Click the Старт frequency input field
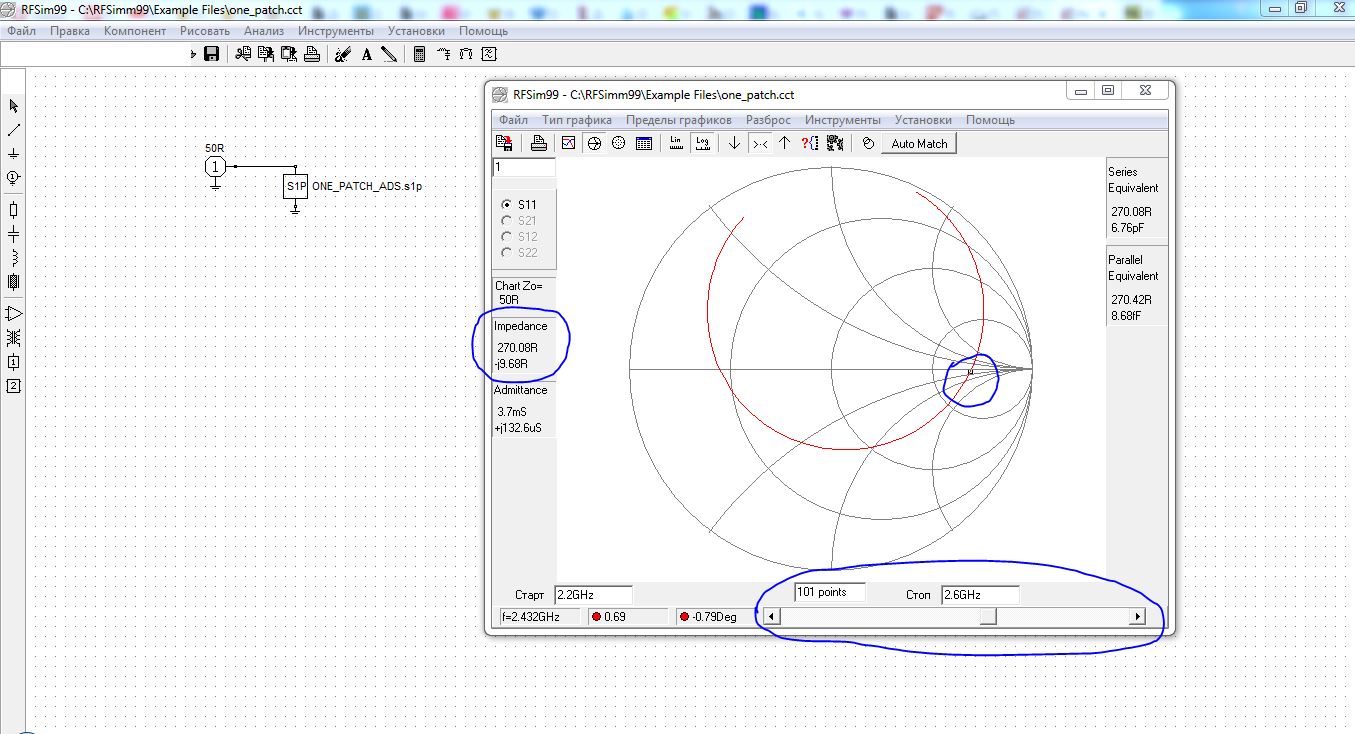Image resolution: width=1355 pixels, height=734 pixels. tap(593, 595)
